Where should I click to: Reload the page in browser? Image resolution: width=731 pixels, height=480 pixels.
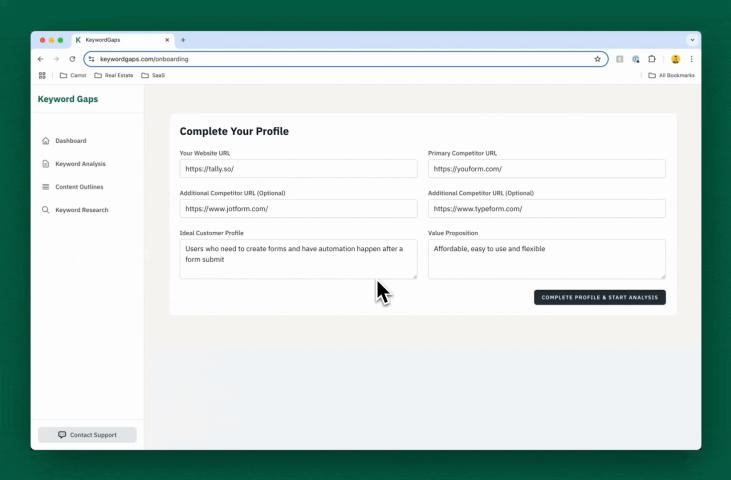(72, 59)
